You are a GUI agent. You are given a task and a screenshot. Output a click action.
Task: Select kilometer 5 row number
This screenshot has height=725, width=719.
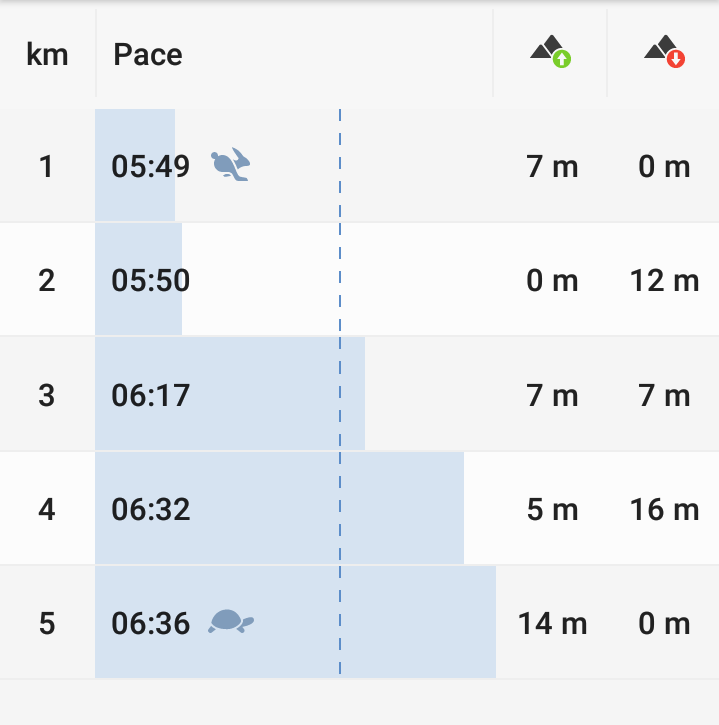click(47, 624)
